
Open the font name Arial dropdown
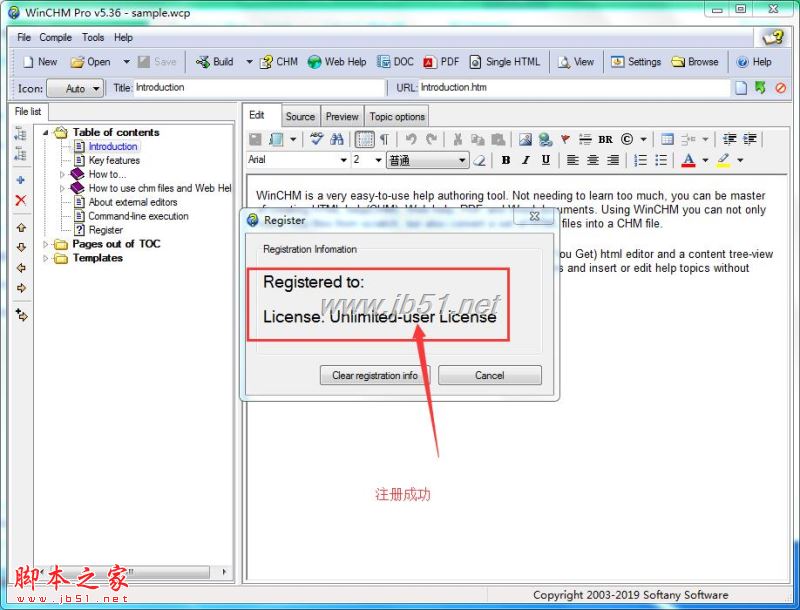344,160
